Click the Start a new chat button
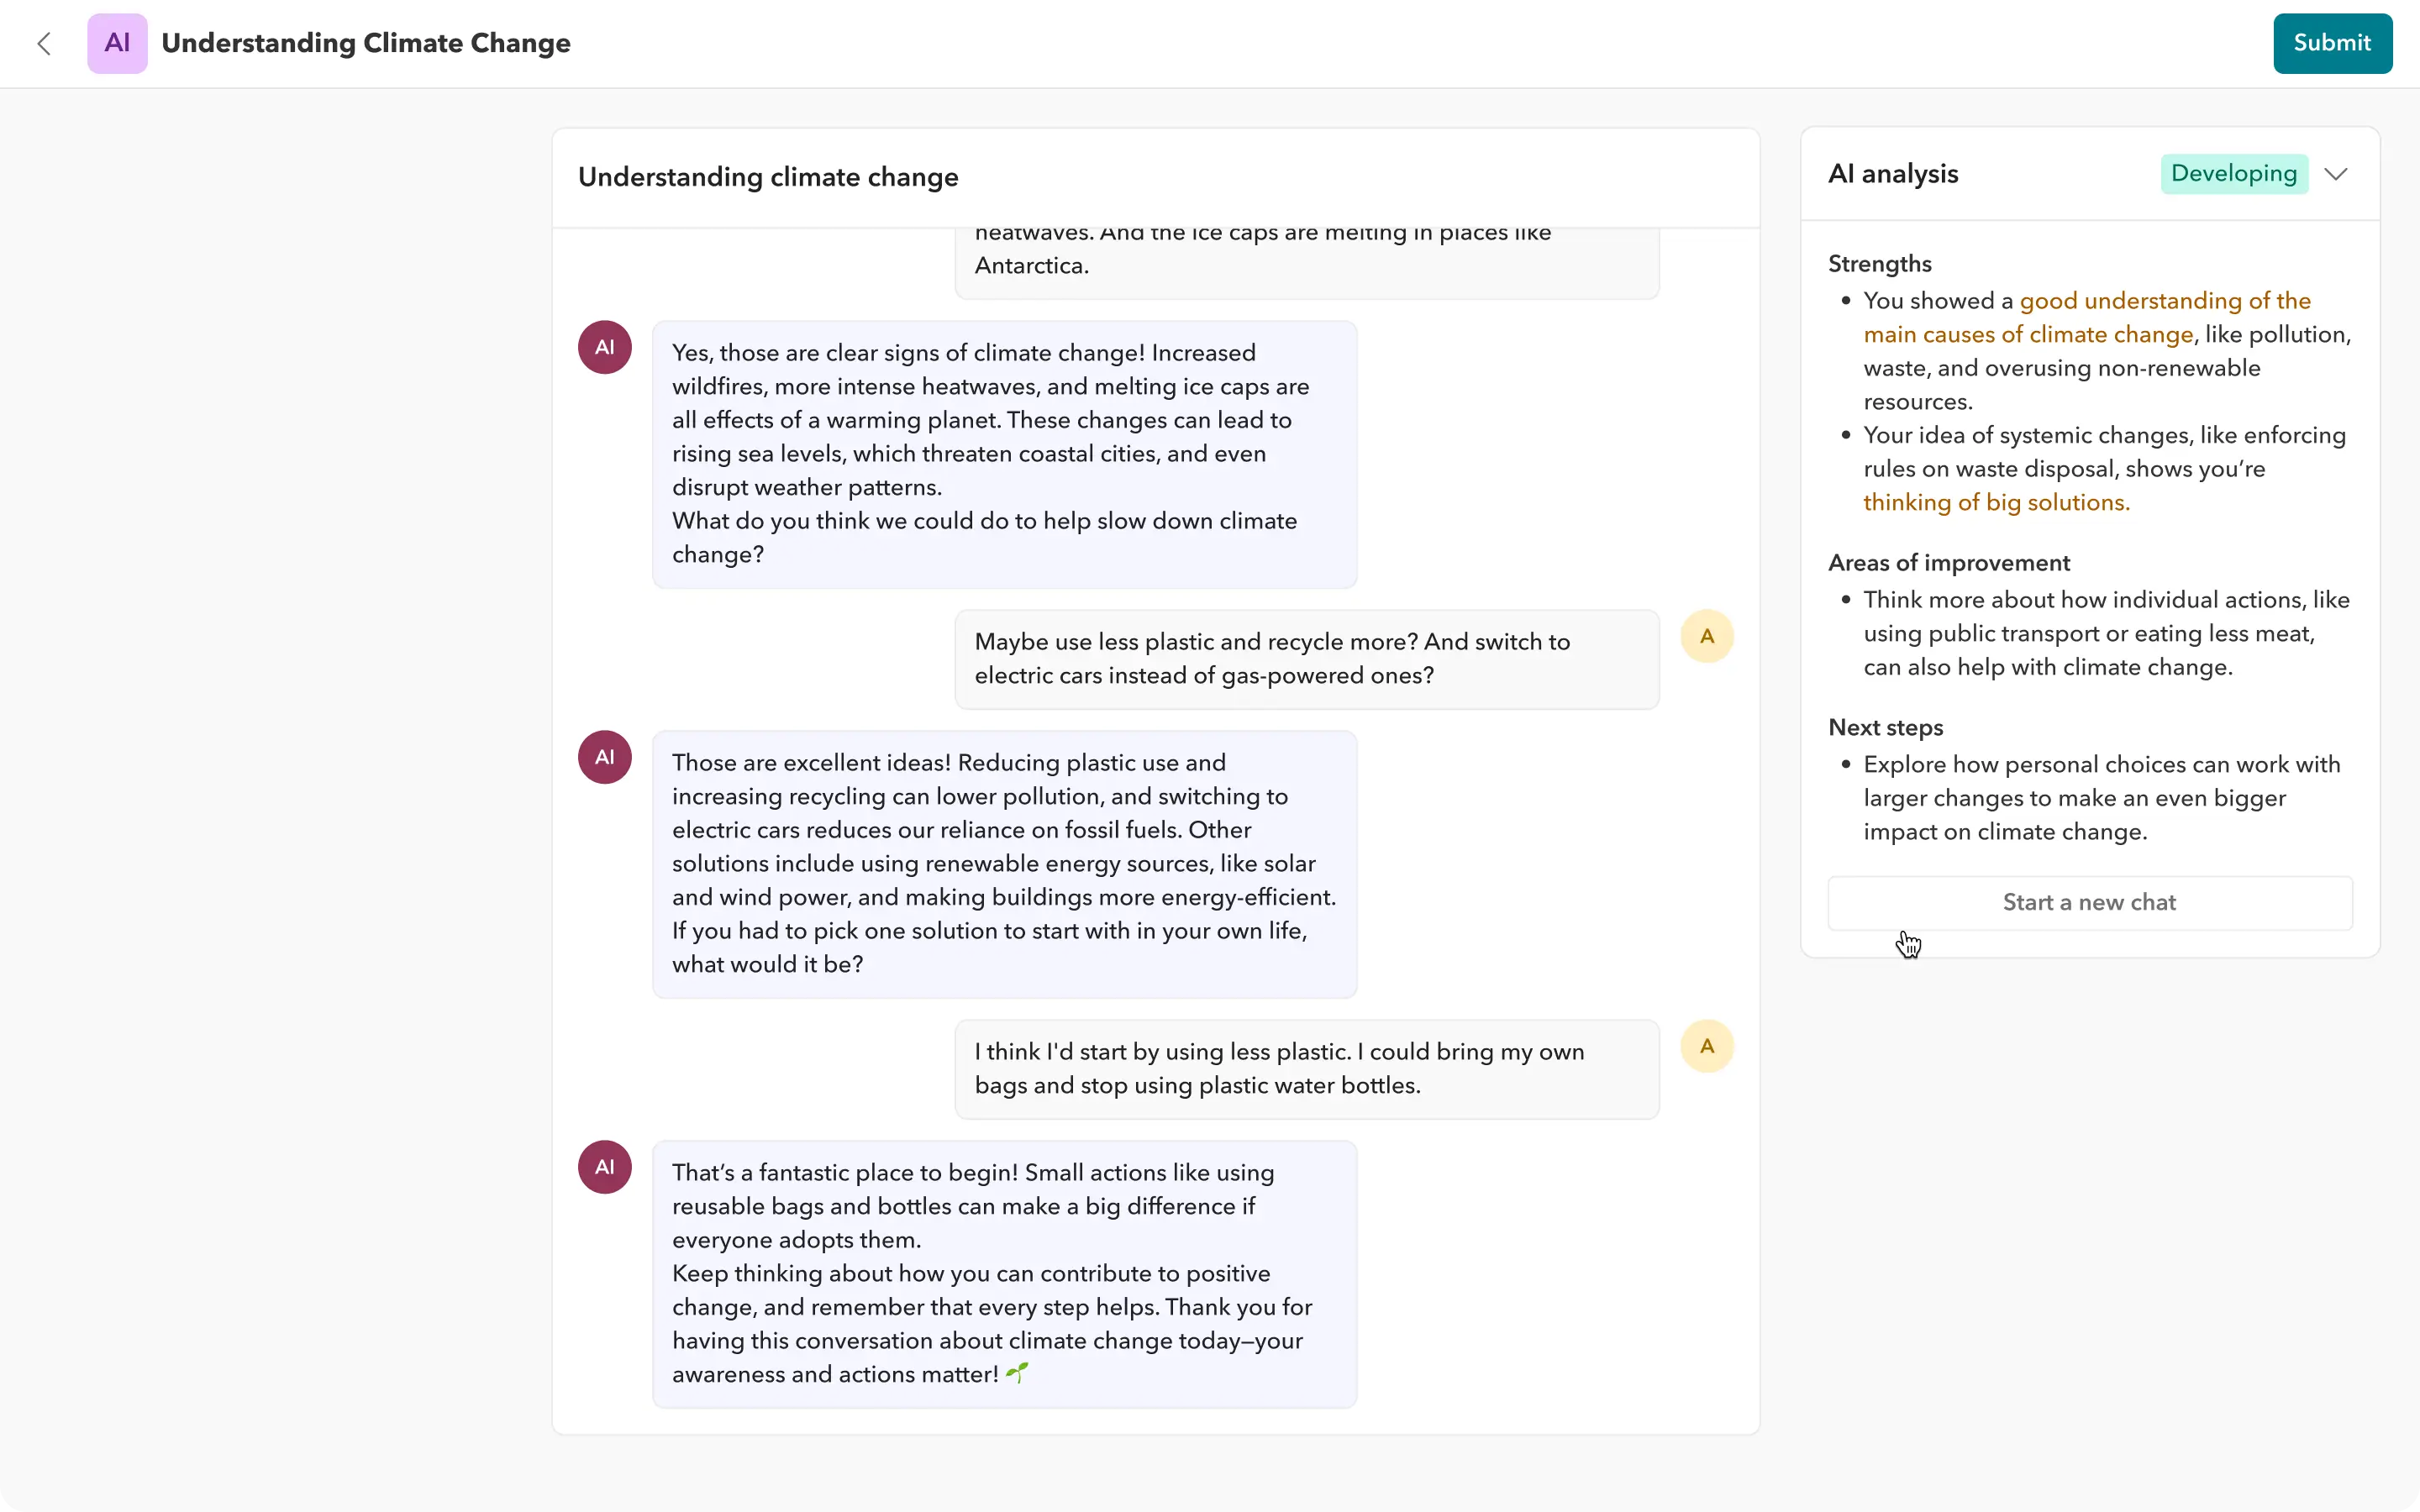 (x=2089, y=902)
